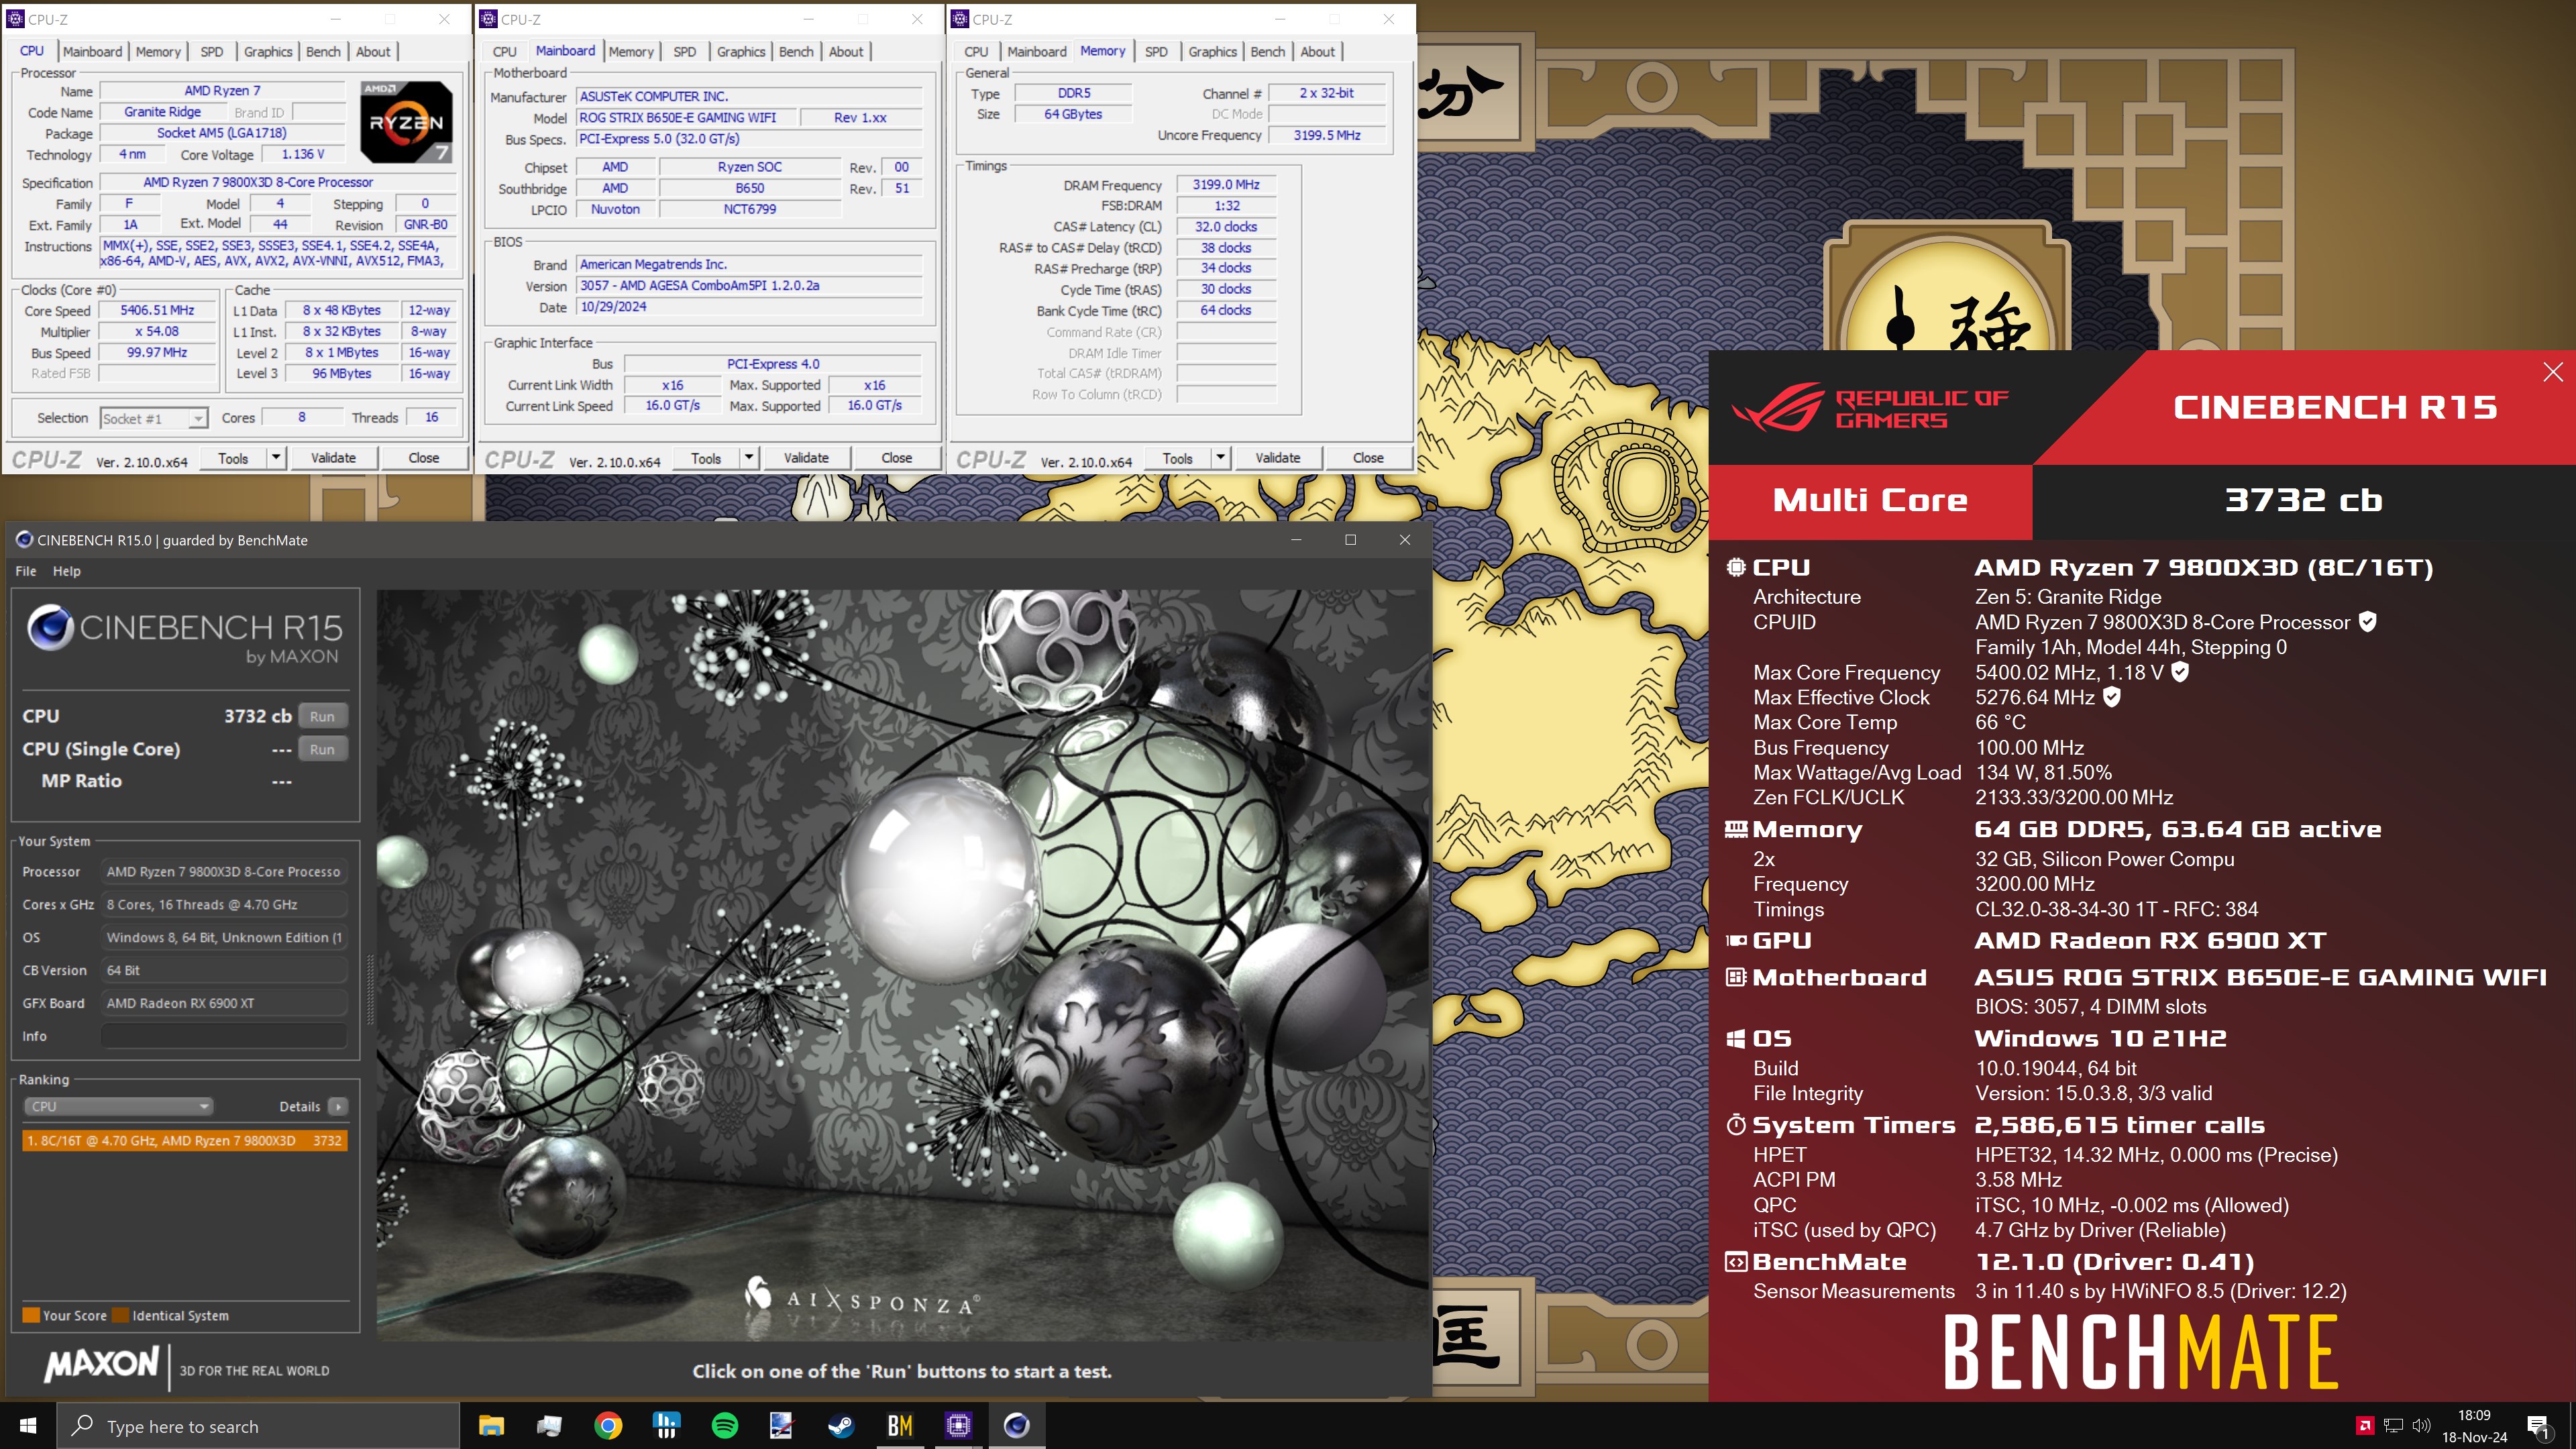Open the Socket #1 selection dropdown
Image resolution: width=2576 pixels, height=1449 pixels.
click(154, 418)
